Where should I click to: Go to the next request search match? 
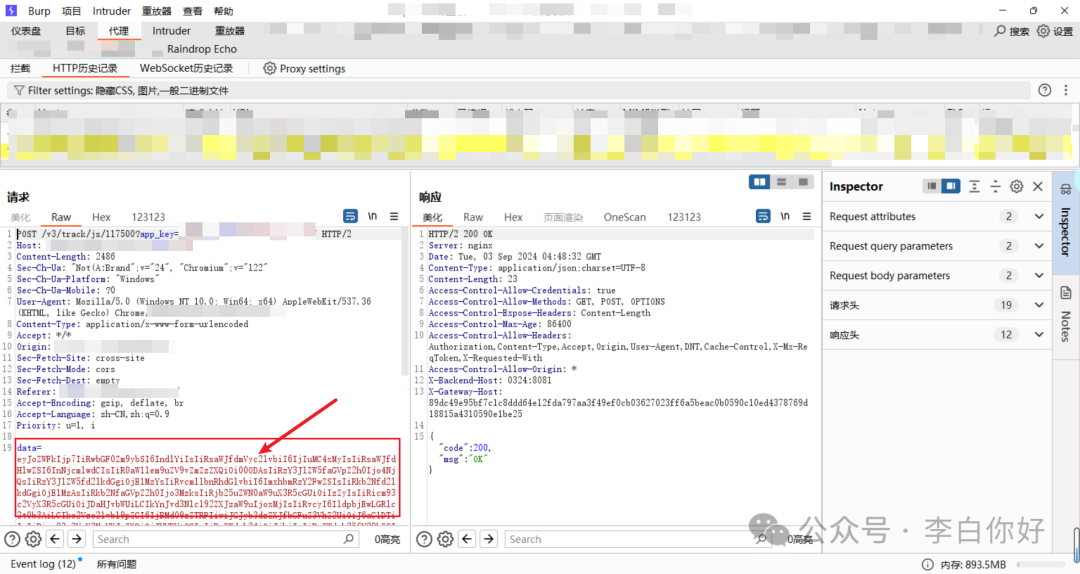click(x=76, y=539)
